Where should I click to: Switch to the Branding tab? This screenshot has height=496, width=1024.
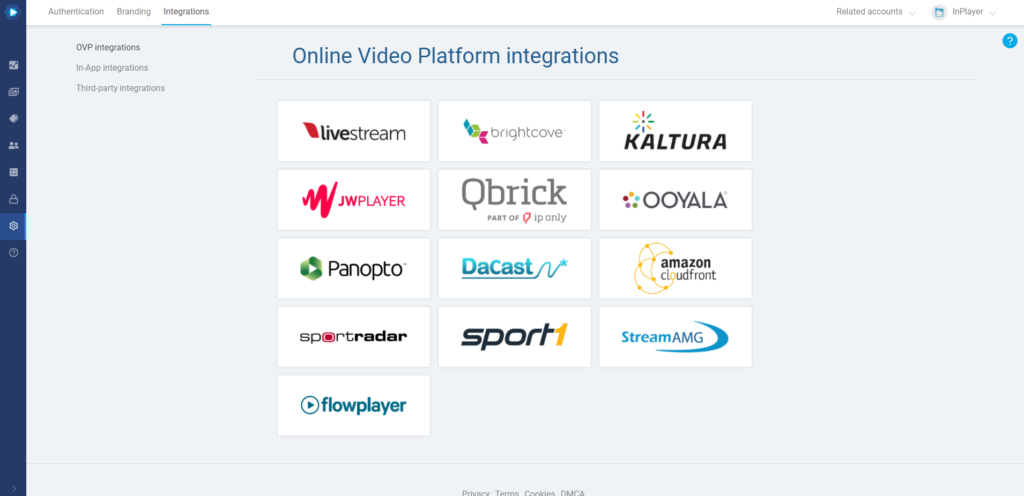click(133, 12)
